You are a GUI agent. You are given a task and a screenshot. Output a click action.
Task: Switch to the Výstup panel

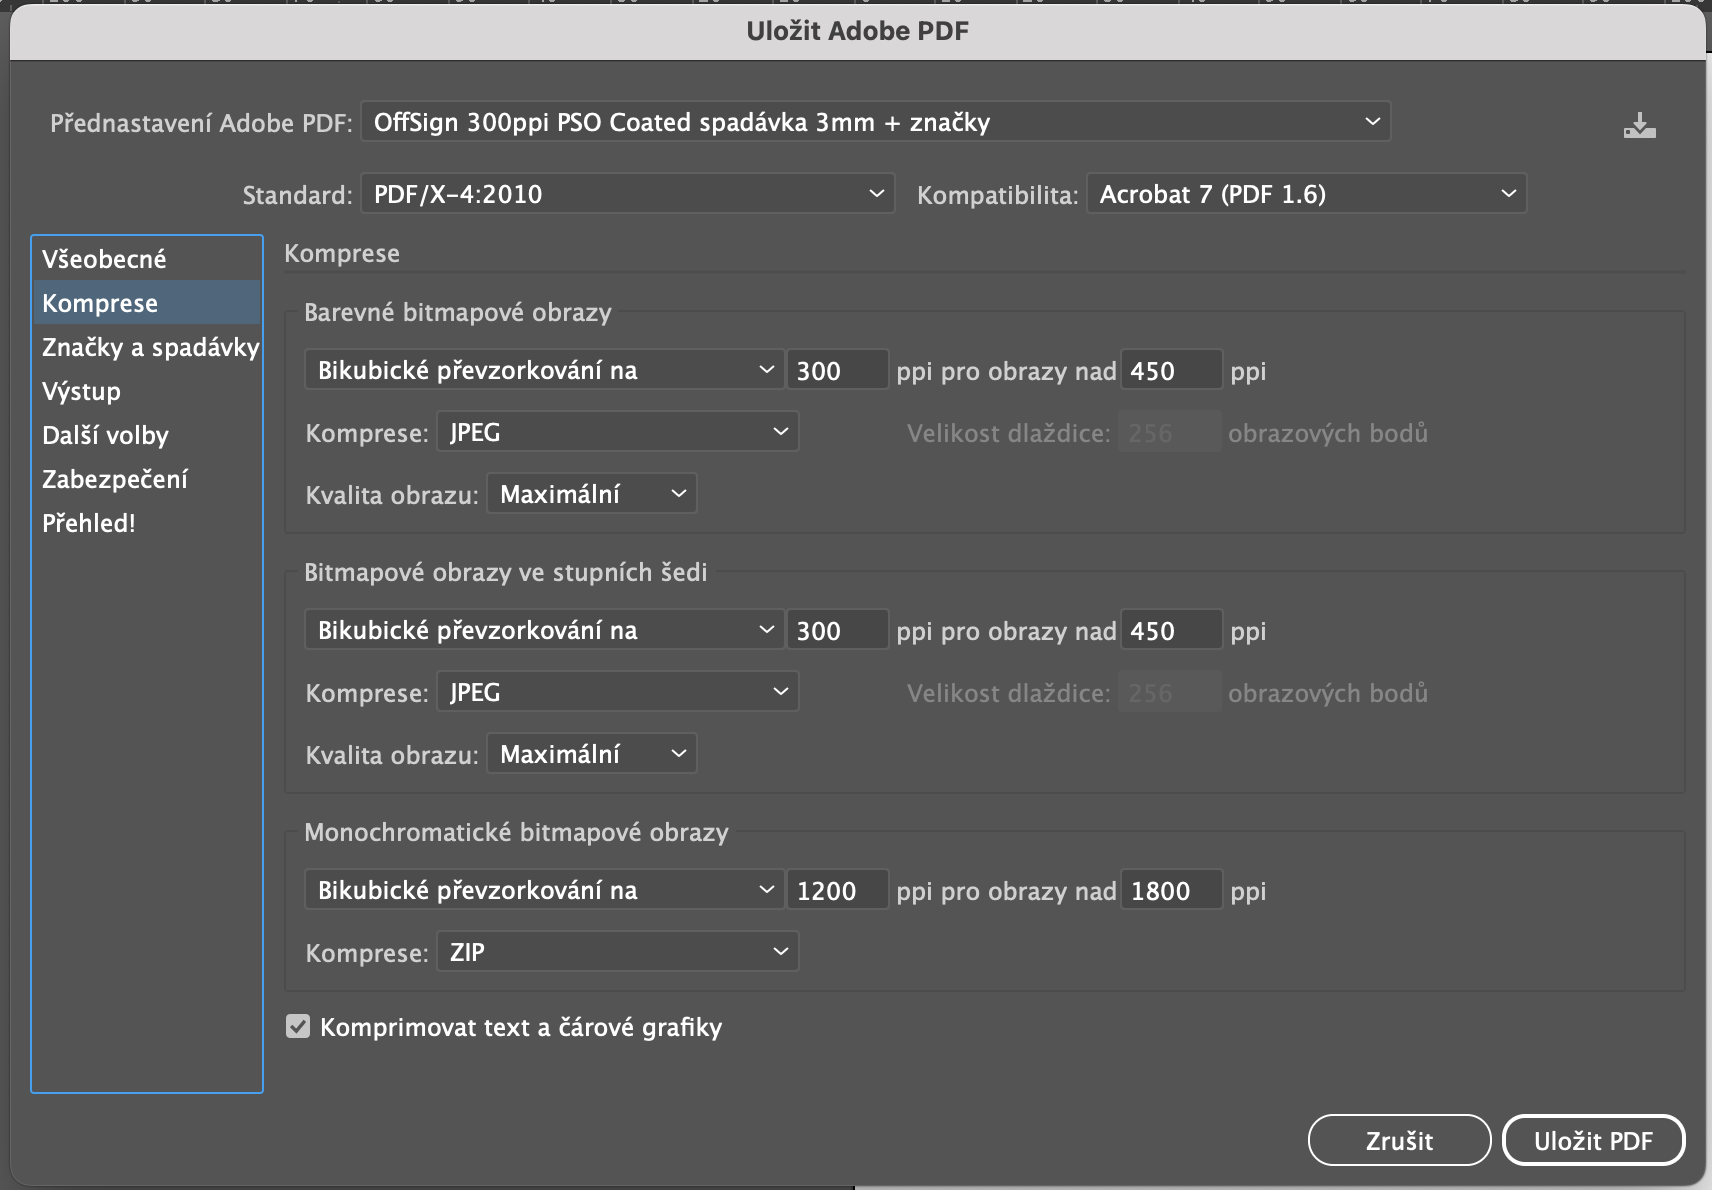[x=147, y=391]
